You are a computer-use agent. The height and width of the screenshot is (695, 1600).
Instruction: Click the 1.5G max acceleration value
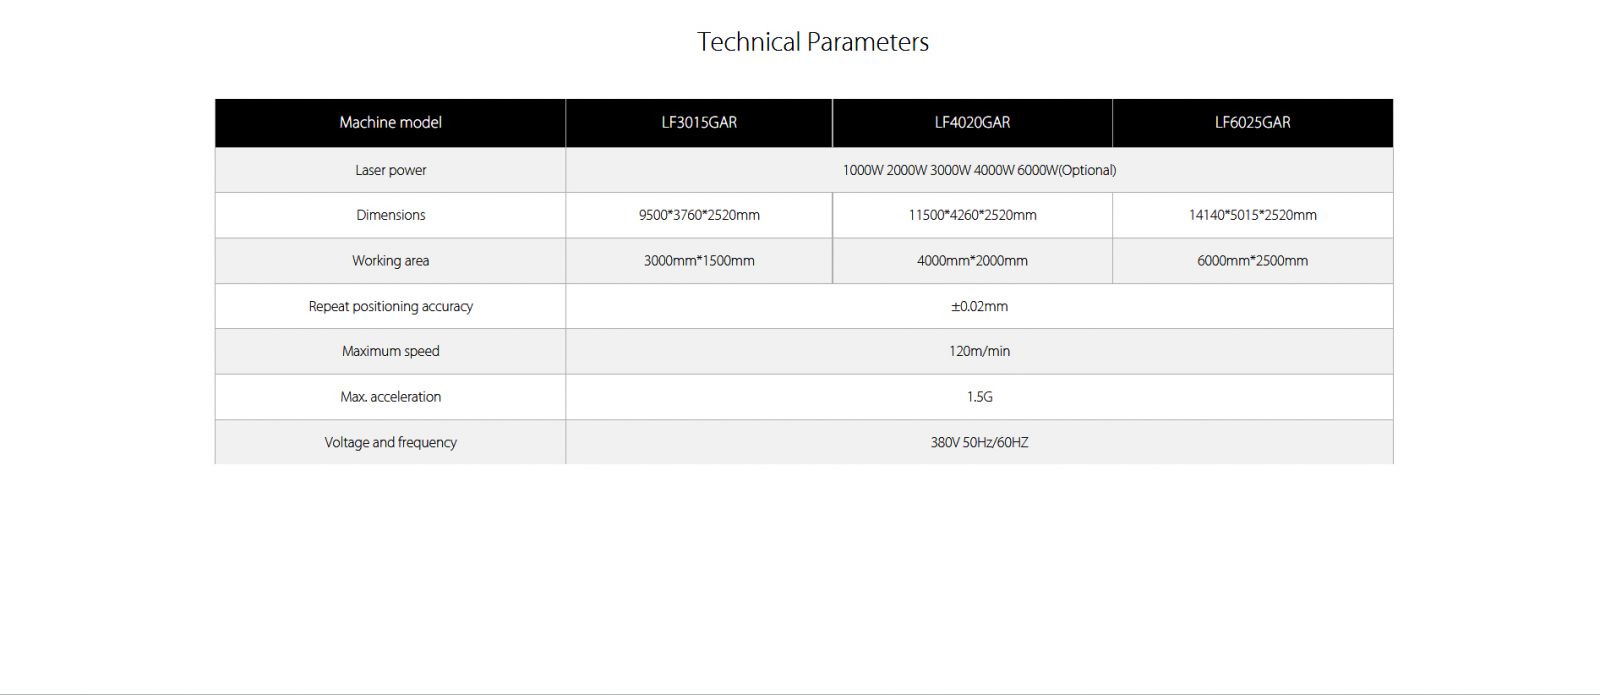pos(979,397)
